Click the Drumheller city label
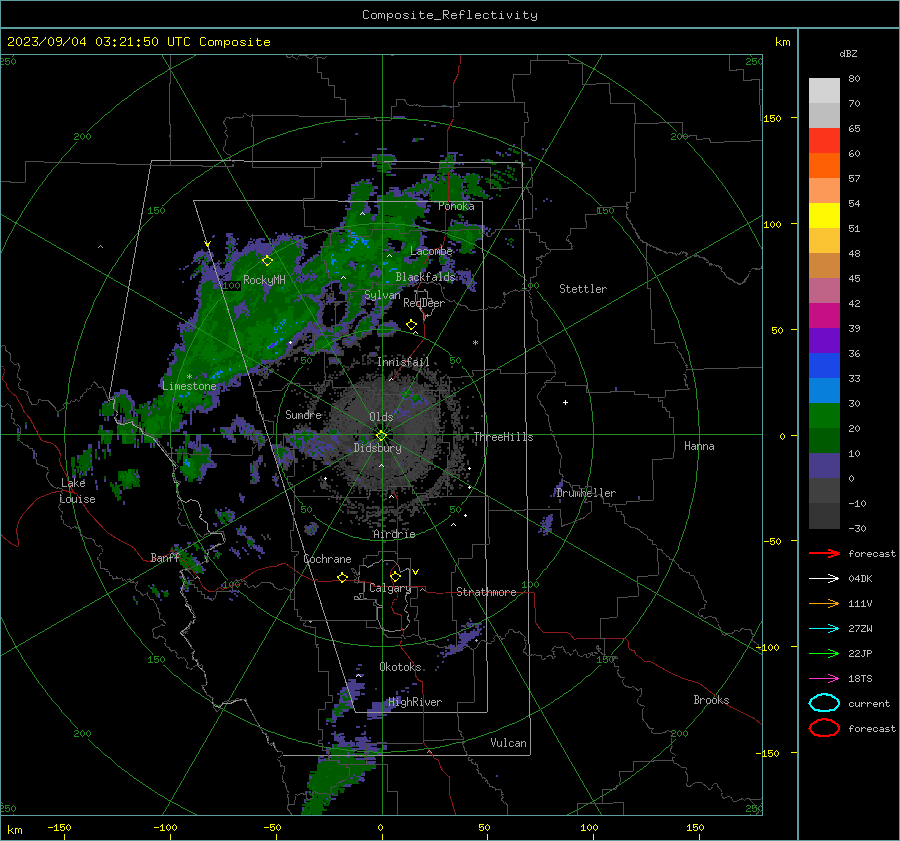This screenshot has width=900, height=841. tap(585, 493)
